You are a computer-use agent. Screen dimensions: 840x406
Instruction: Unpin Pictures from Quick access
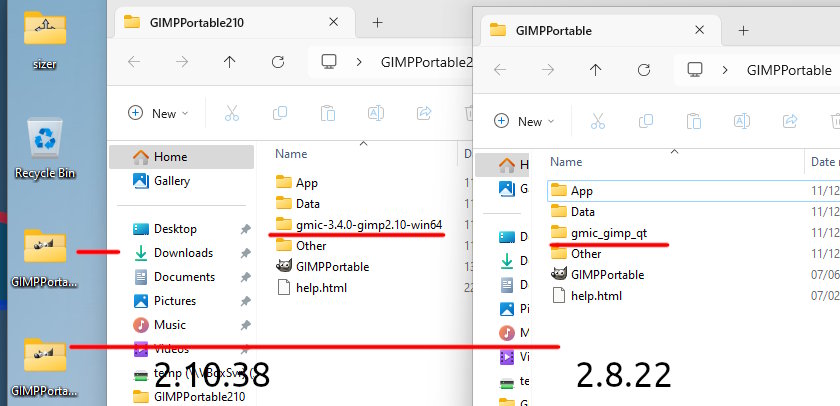tap(245, 302)
